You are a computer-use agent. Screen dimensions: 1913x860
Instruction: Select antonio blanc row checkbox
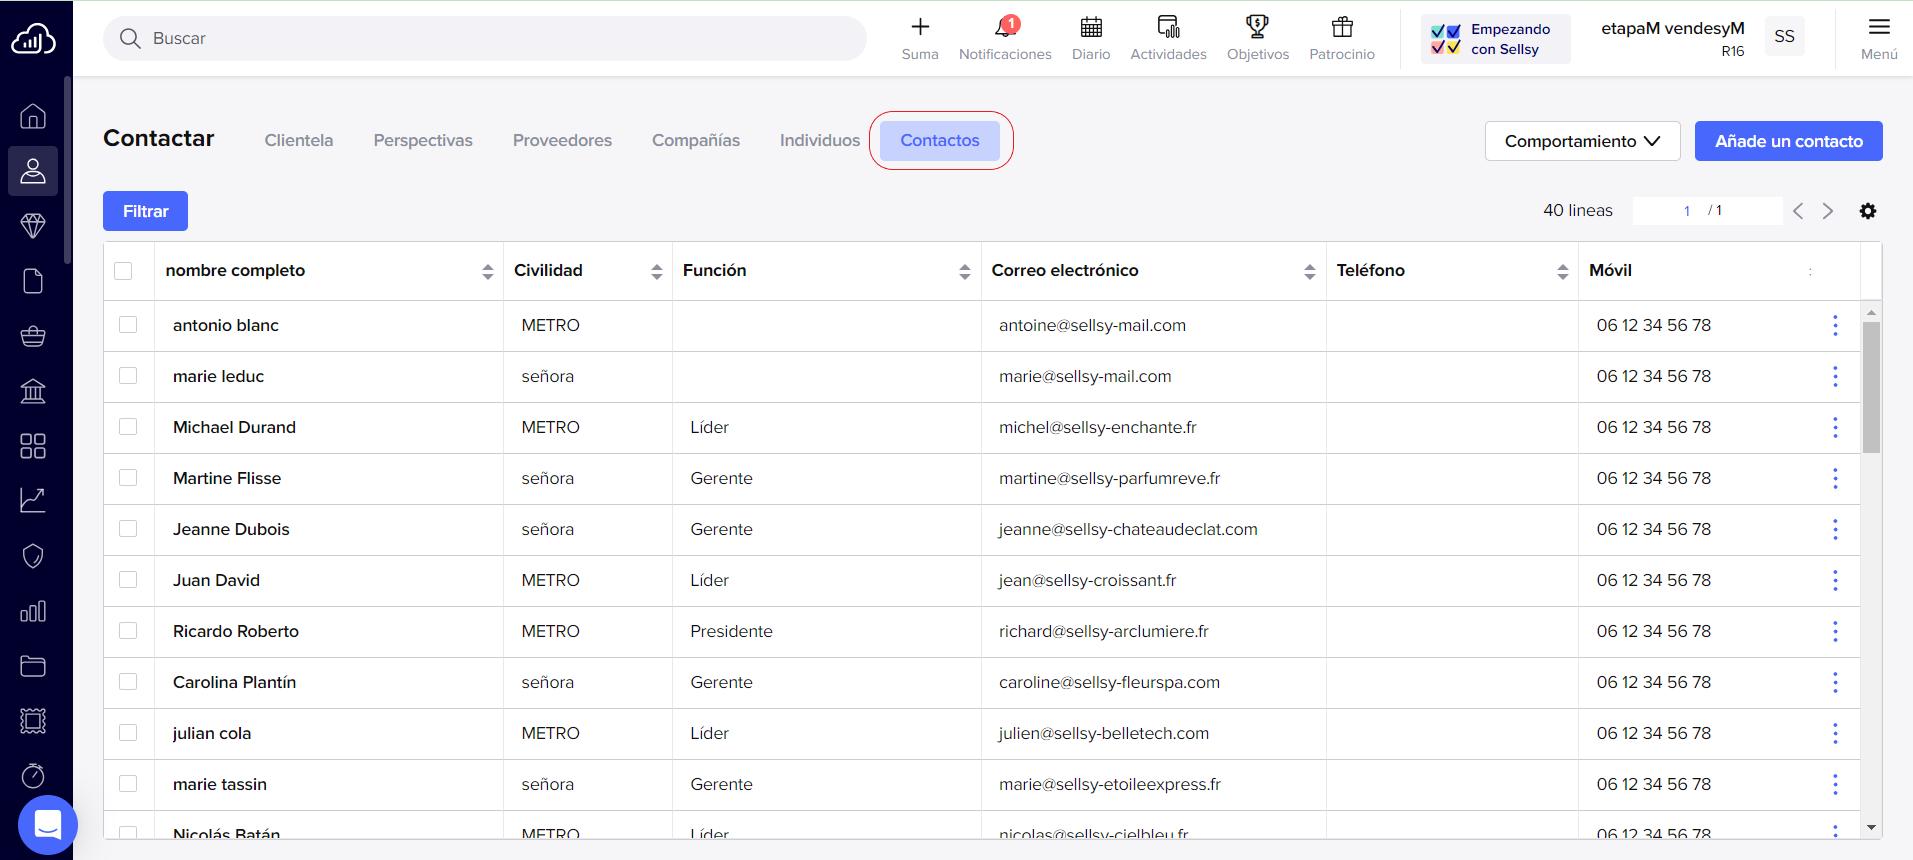tap(128, 325)
